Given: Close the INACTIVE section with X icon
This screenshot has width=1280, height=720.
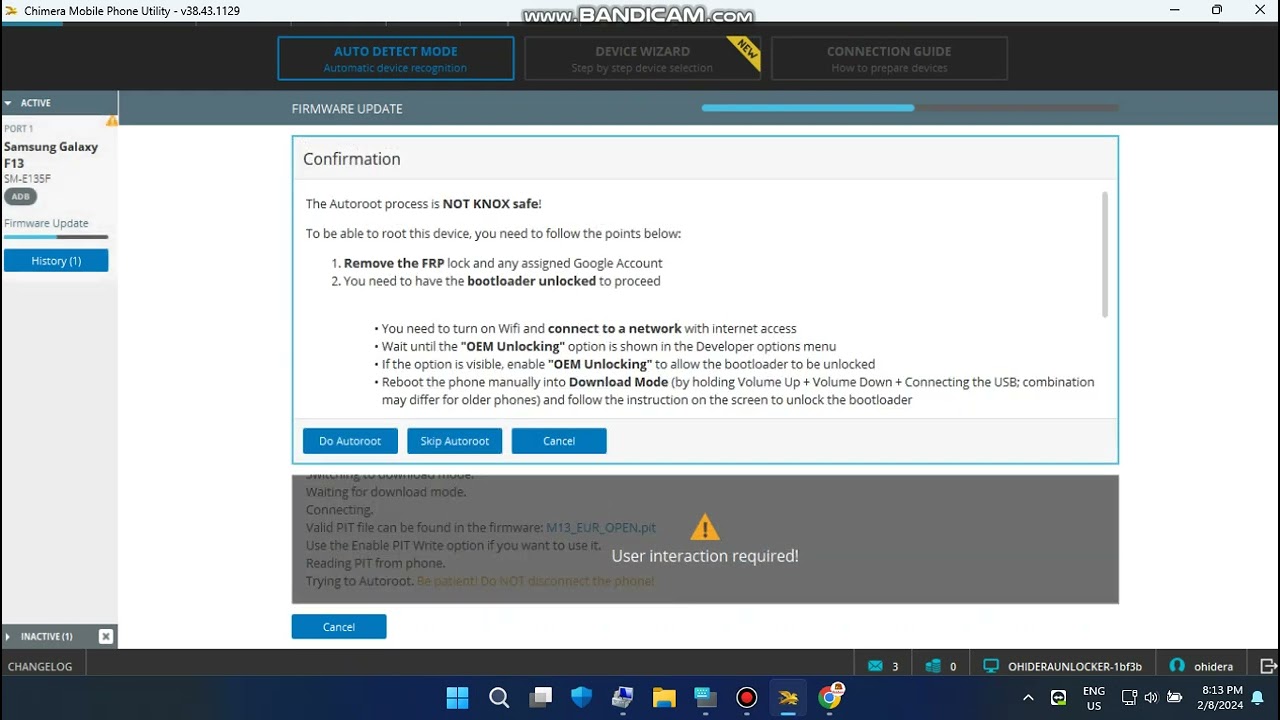Looking at the screenshot, I should 106,636.
